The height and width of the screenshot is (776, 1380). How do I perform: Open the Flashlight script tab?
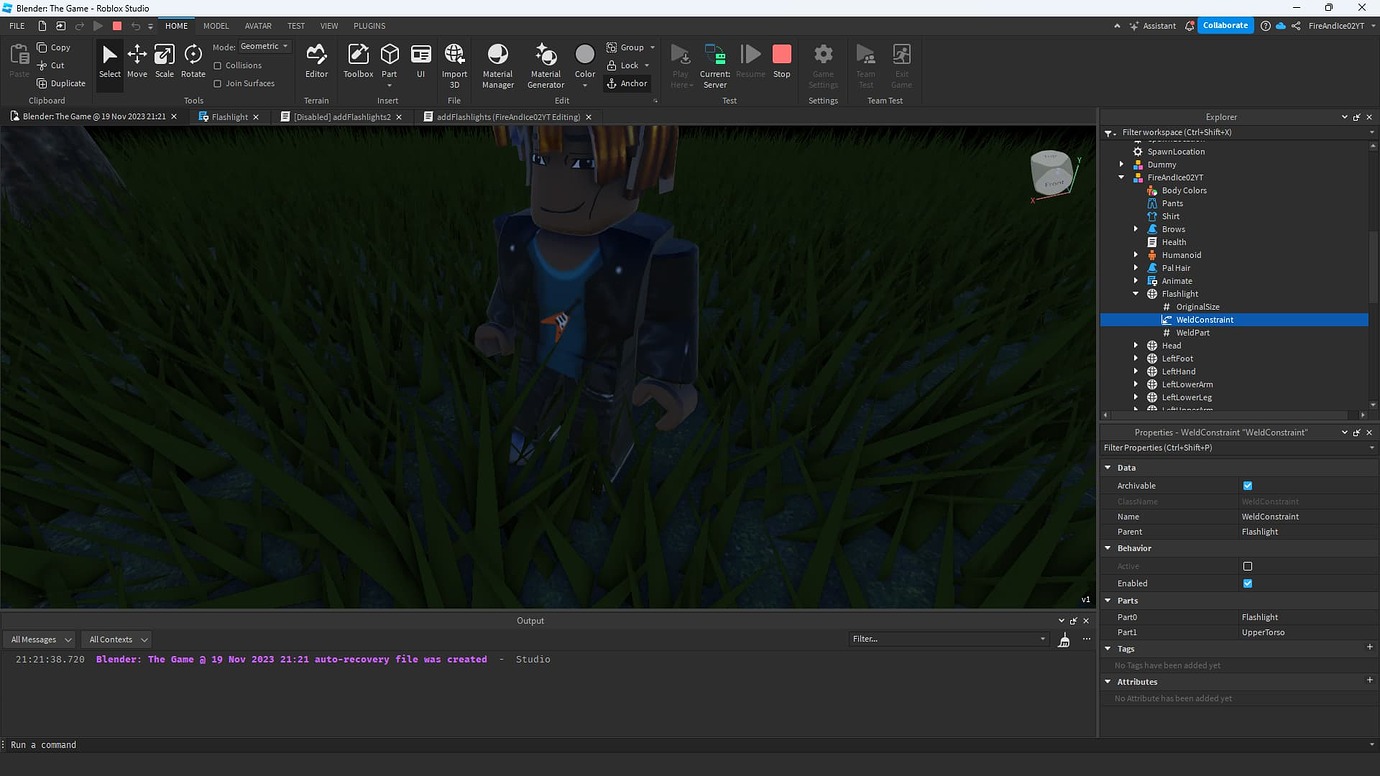tap(228, 116)
